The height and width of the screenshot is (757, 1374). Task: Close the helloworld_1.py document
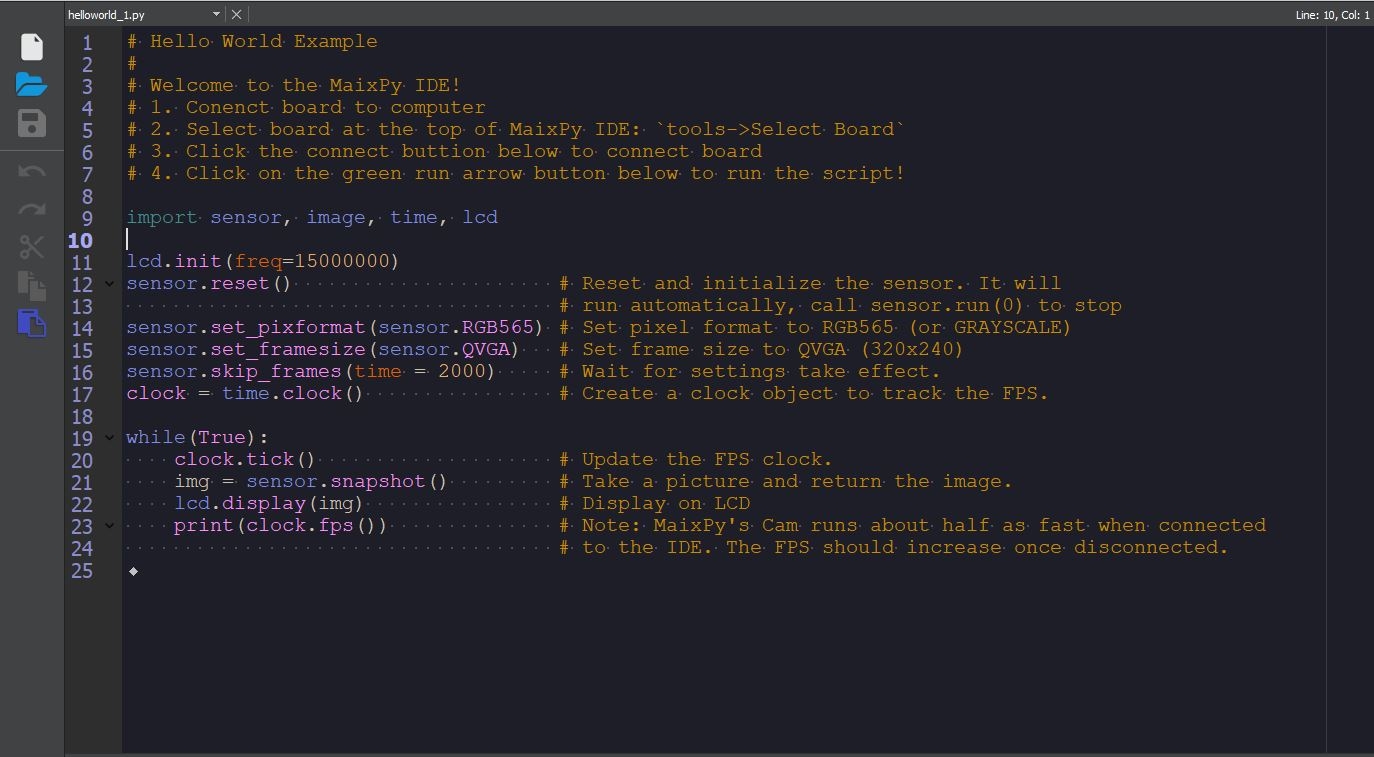coord(236,14)
